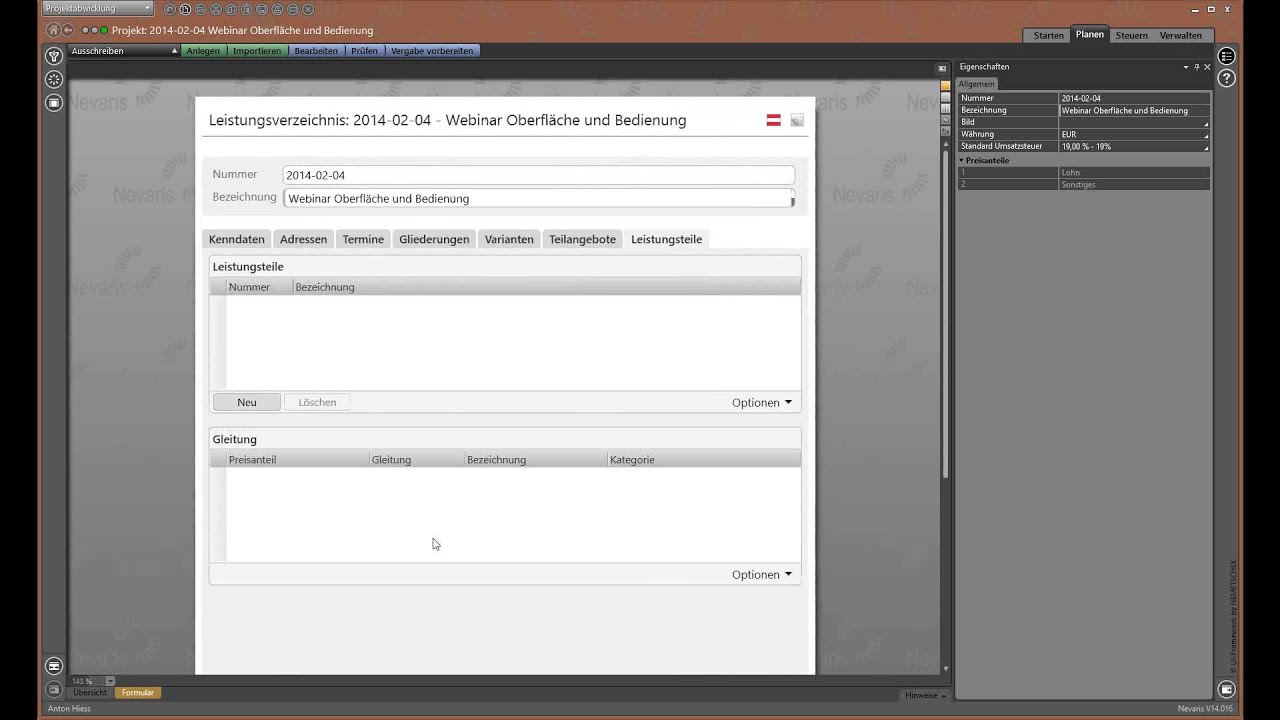Switch to the Planen tab
Image resolution: width=1280 pixels, height=720 pixels.
1089,34
